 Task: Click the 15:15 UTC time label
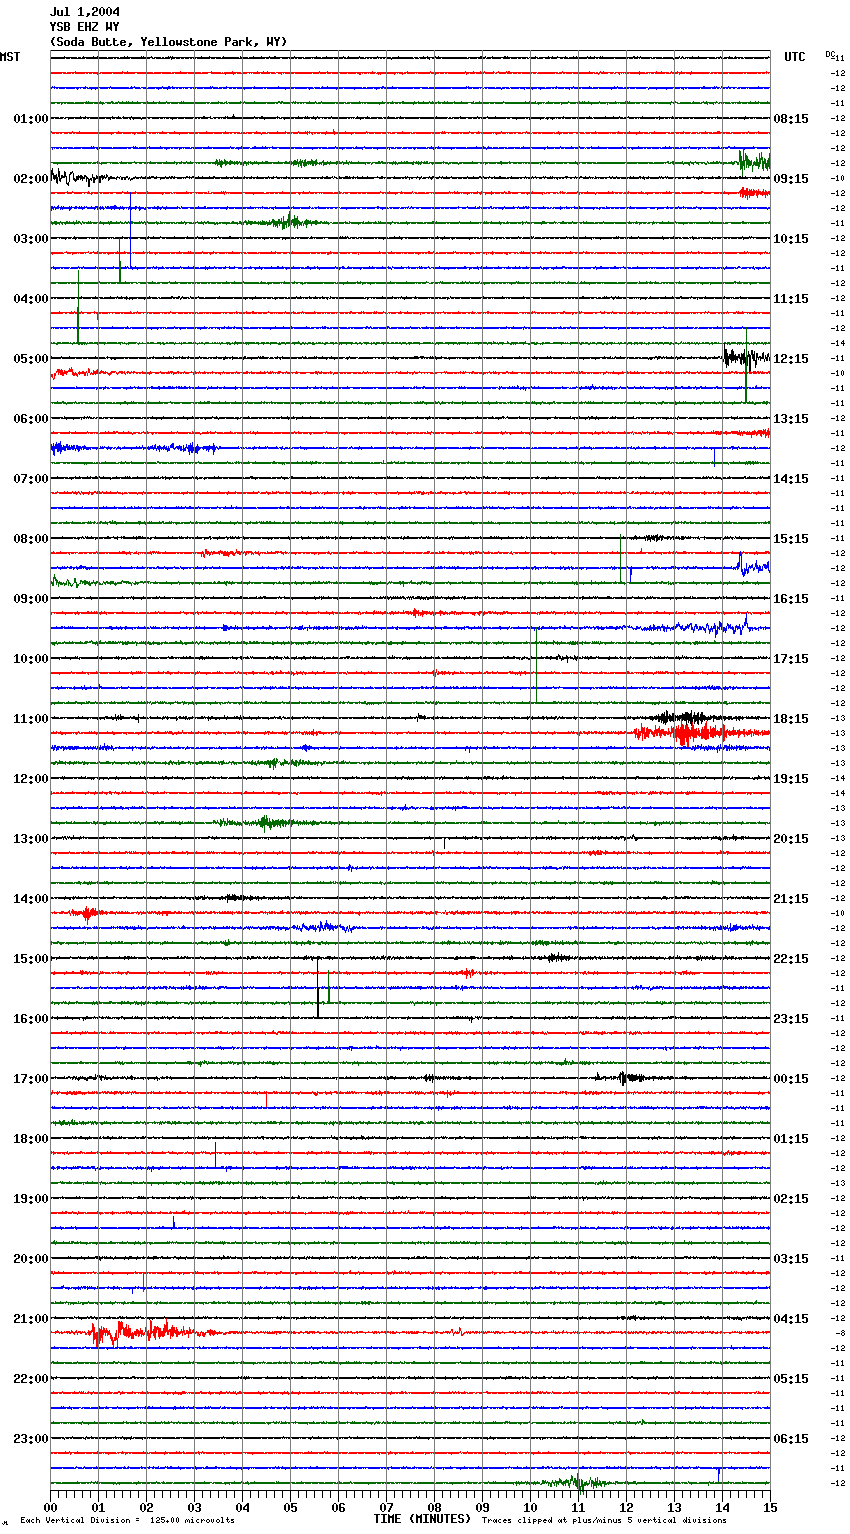point(791,539)
